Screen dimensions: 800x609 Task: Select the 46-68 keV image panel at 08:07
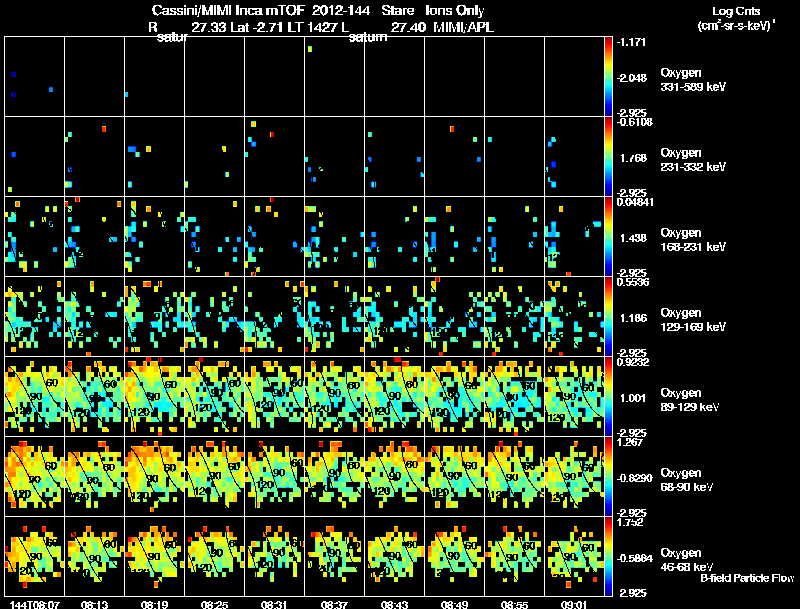pyautogui.click(x=34, y=556)
